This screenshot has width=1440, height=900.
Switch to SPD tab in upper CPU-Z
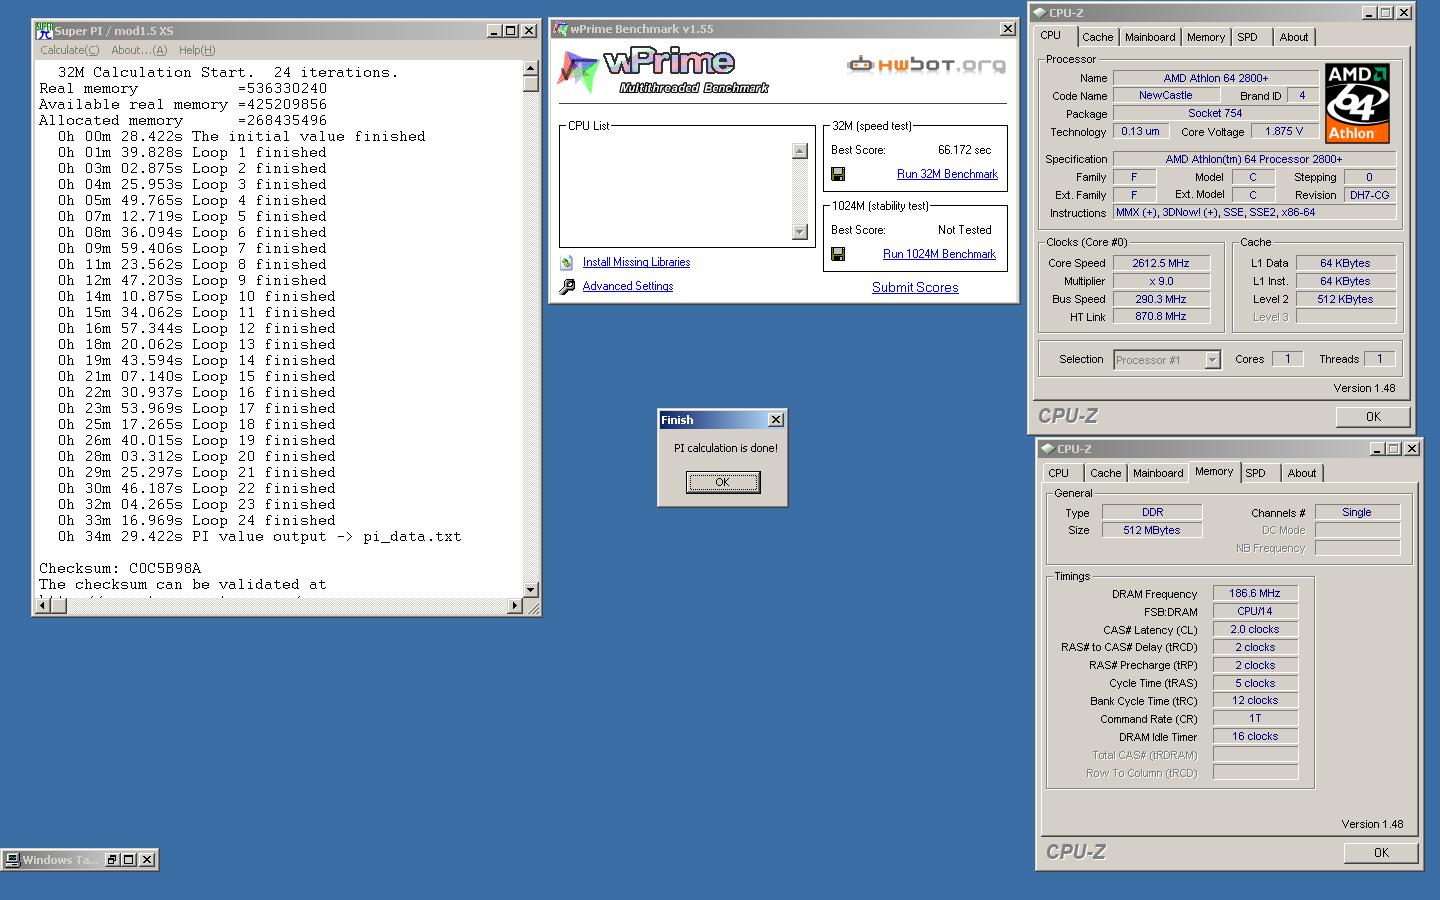(x=1247, y=37)
